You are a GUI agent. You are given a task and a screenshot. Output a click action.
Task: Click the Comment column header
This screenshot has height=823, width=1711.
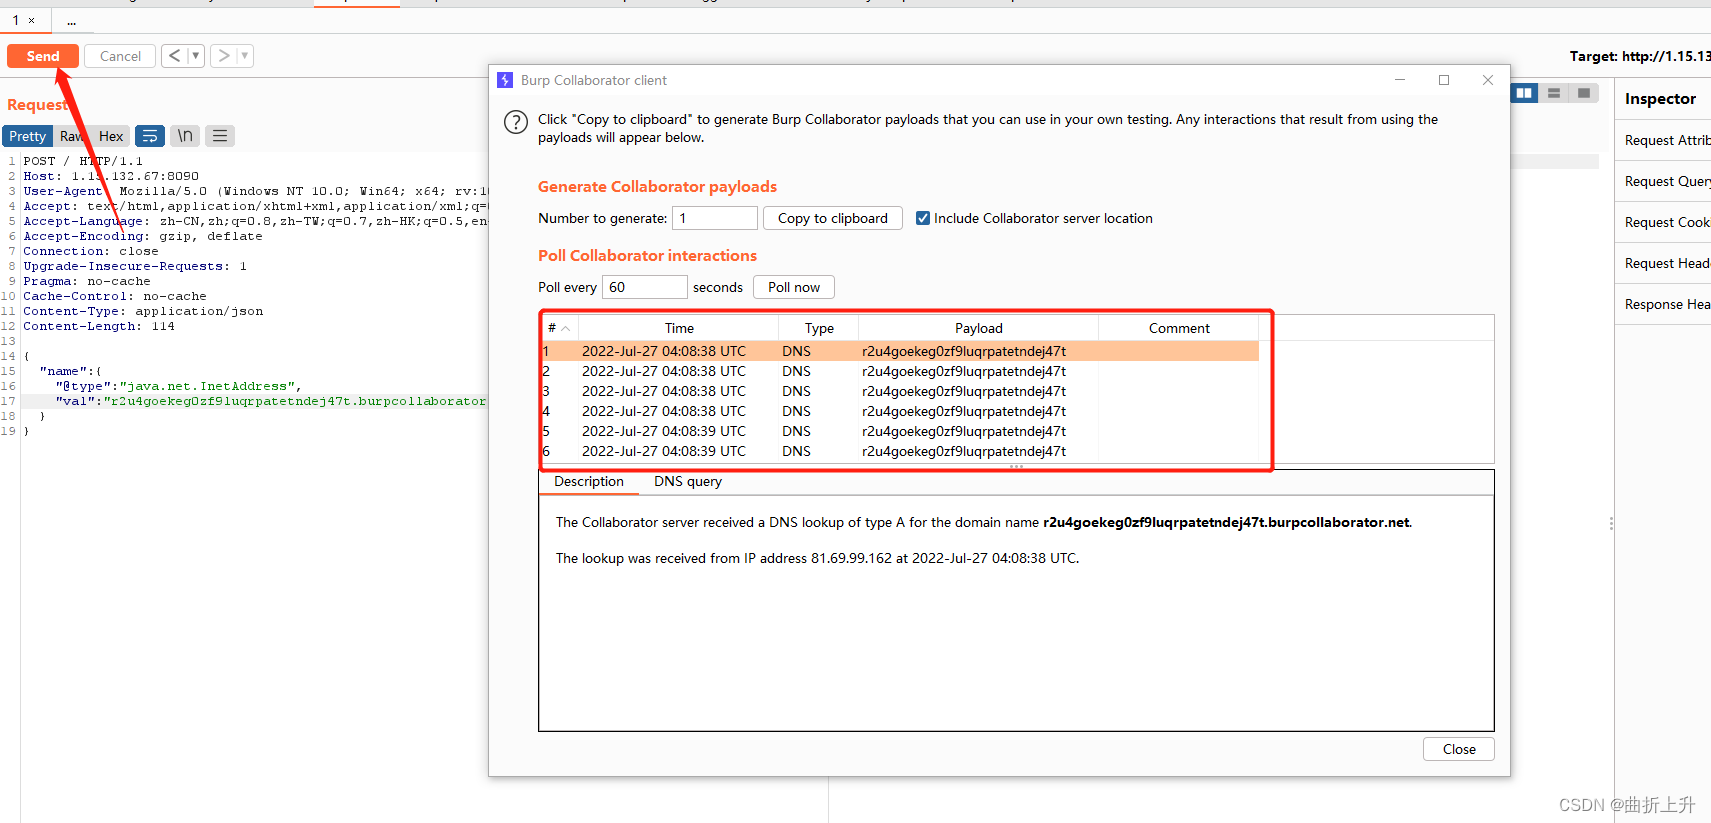[x=1179, y=328]
